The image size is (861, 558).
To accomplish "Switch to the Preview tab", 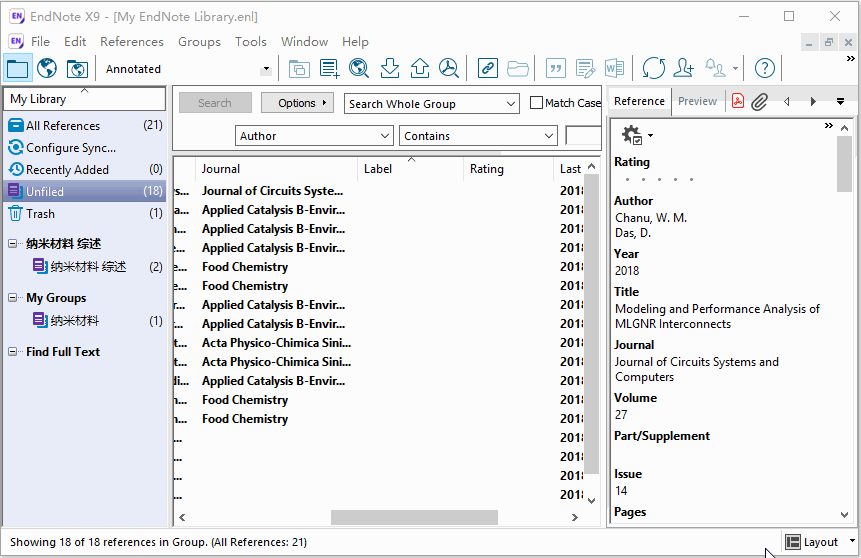I will click(697, 101).
